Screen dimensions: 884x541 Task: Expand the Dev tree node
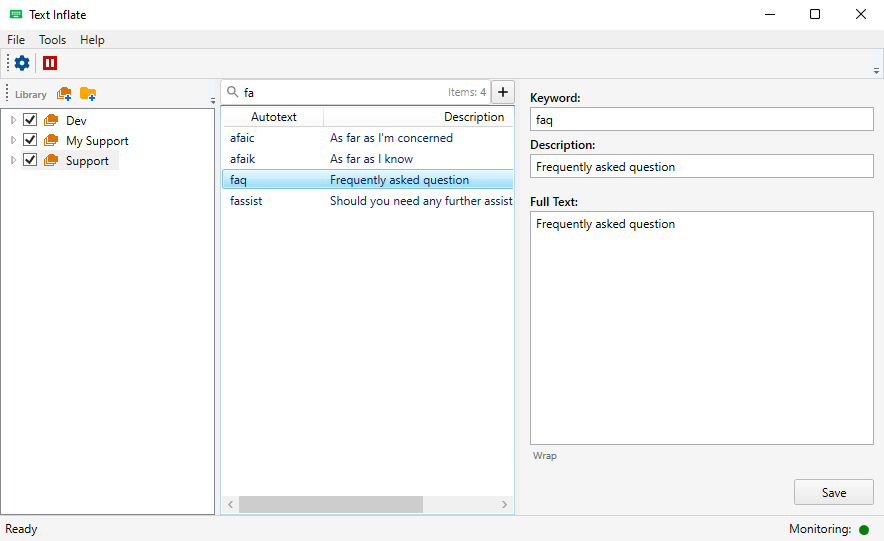(x=13, y=120)
